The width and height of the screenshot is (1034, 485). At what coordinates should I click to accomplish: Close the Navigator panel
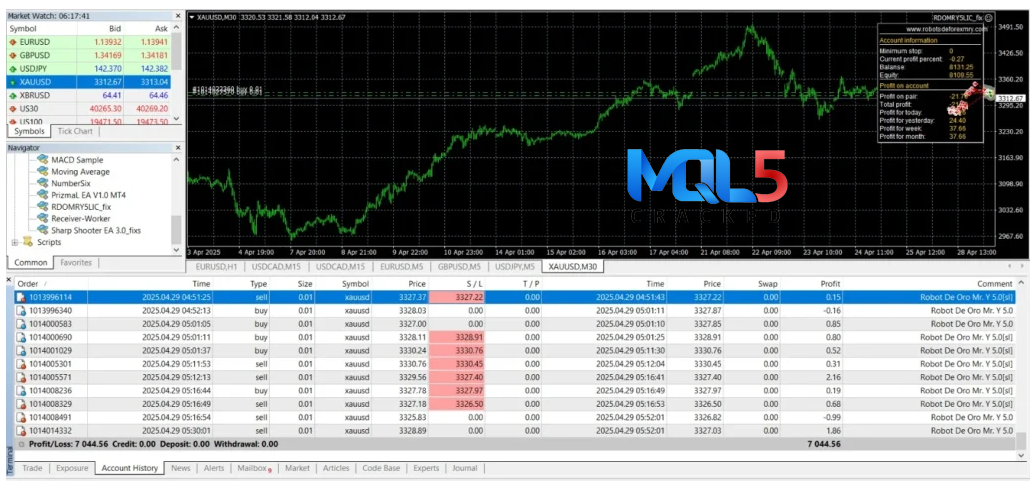pyautogui.click(x=177, y=148)
